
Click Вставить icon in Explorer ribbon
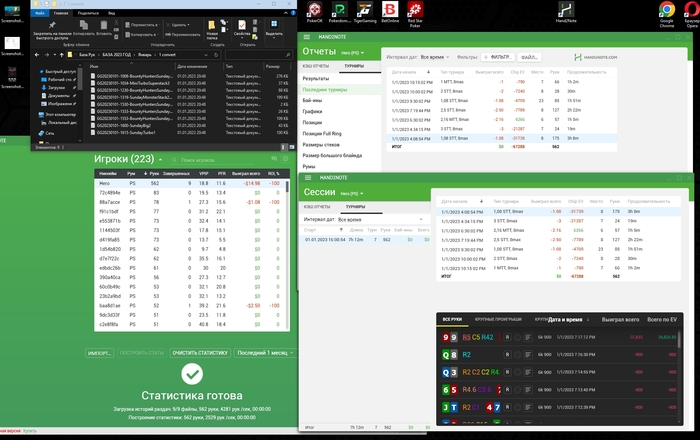coord(104,25)
